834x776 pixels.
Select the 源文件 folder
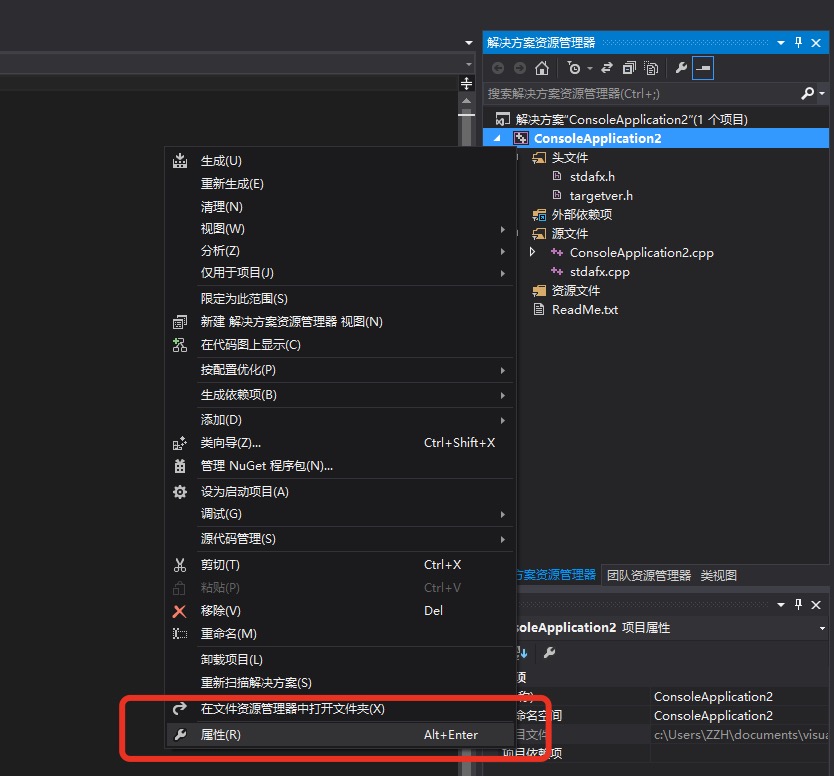point(570,233)
